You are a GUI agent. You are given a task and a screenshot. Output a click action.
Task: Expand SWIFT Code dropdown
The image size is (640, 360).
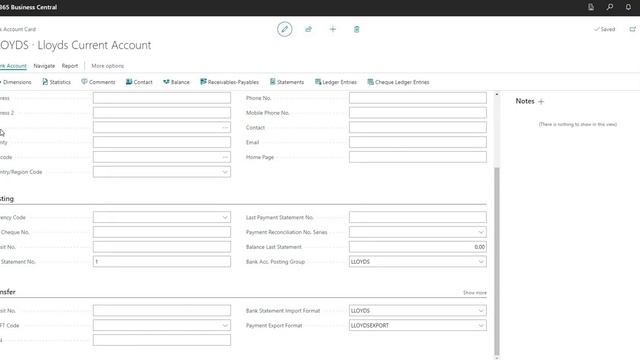(225, 325)
